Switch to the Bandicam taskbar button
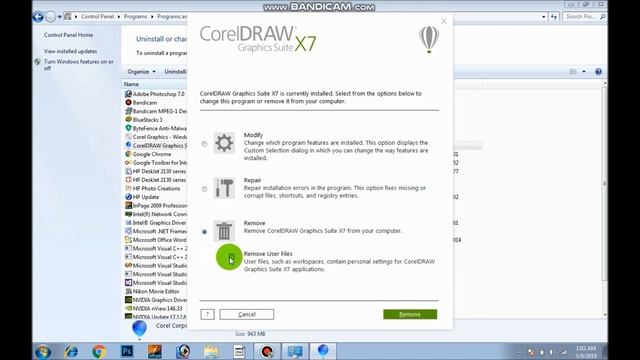This screenshot has width=640, height=360. (267, 351)
